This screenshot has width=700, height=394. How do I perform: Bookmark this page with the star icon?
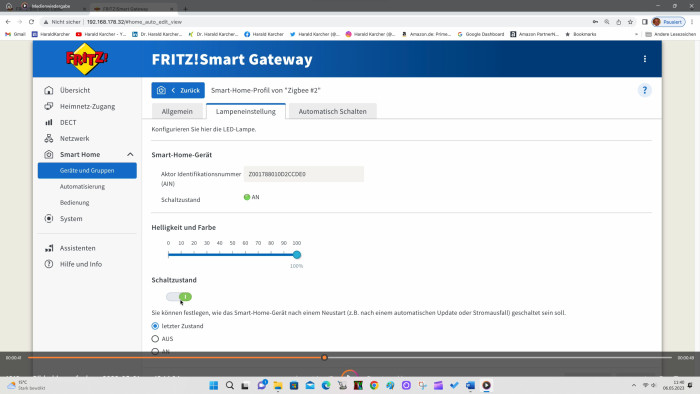[x=630, y=21]
